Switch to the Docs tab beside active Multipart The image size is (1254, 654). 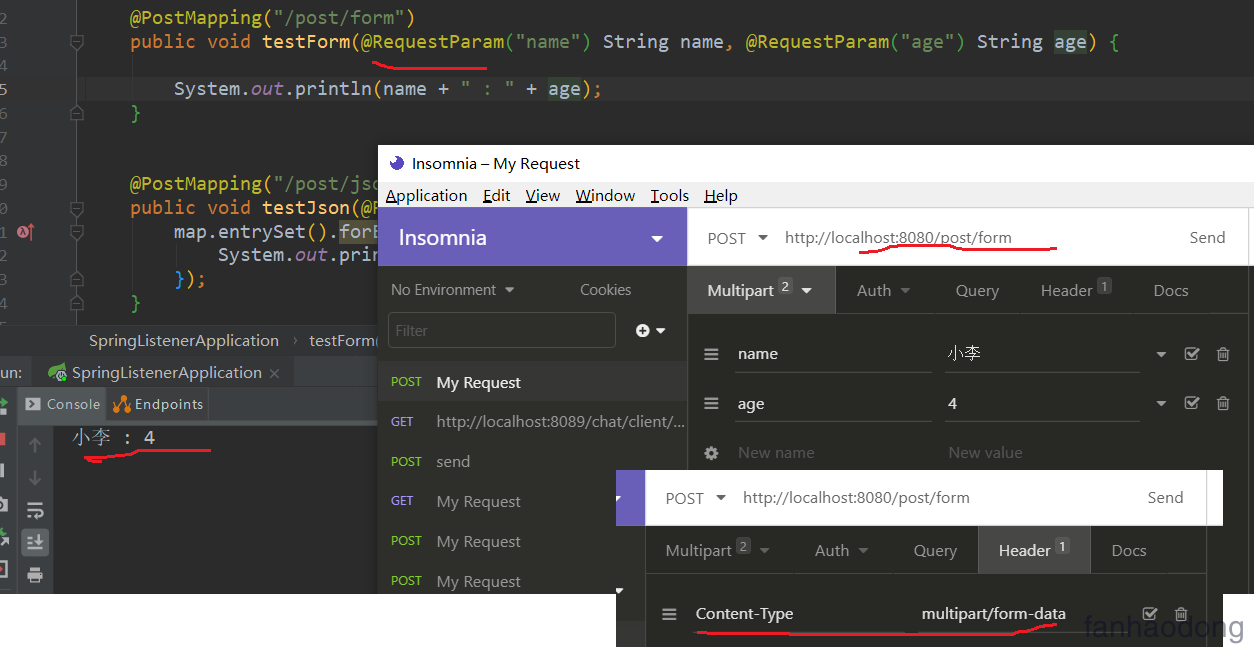pyautogui.click(x=1171, y=291)
